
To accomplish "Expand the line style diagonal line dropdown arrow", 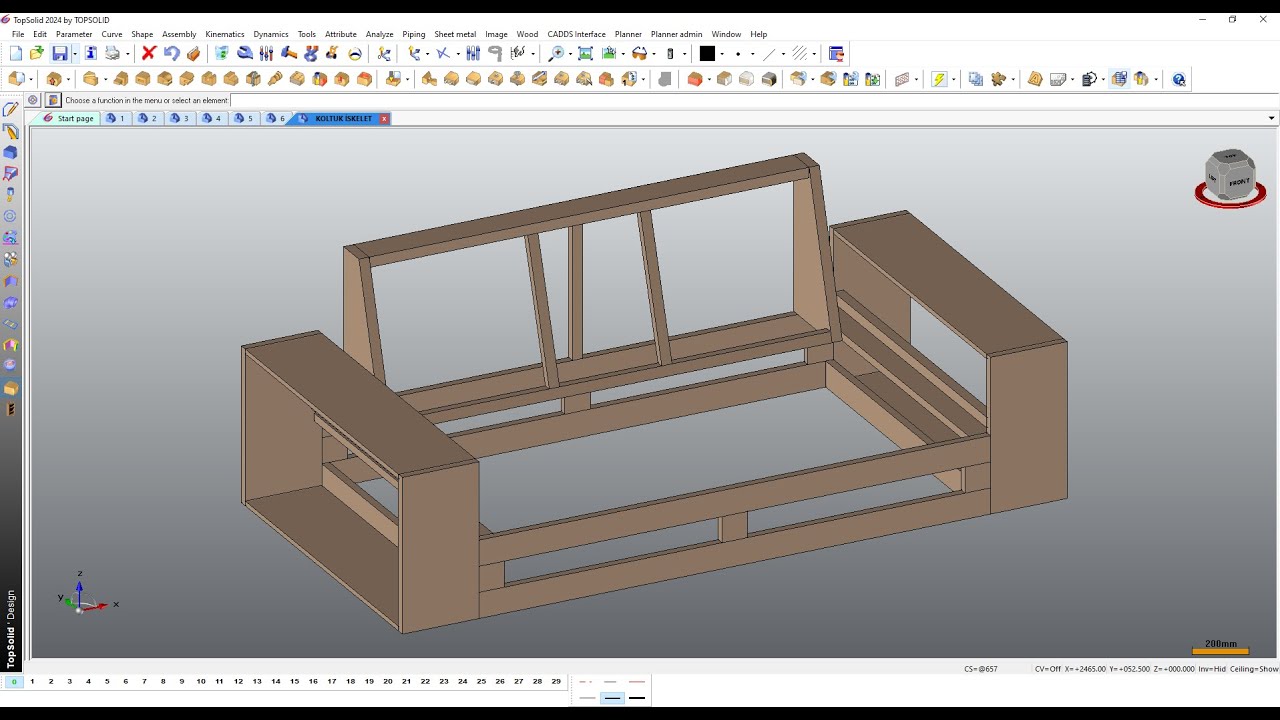I will 783,54.
